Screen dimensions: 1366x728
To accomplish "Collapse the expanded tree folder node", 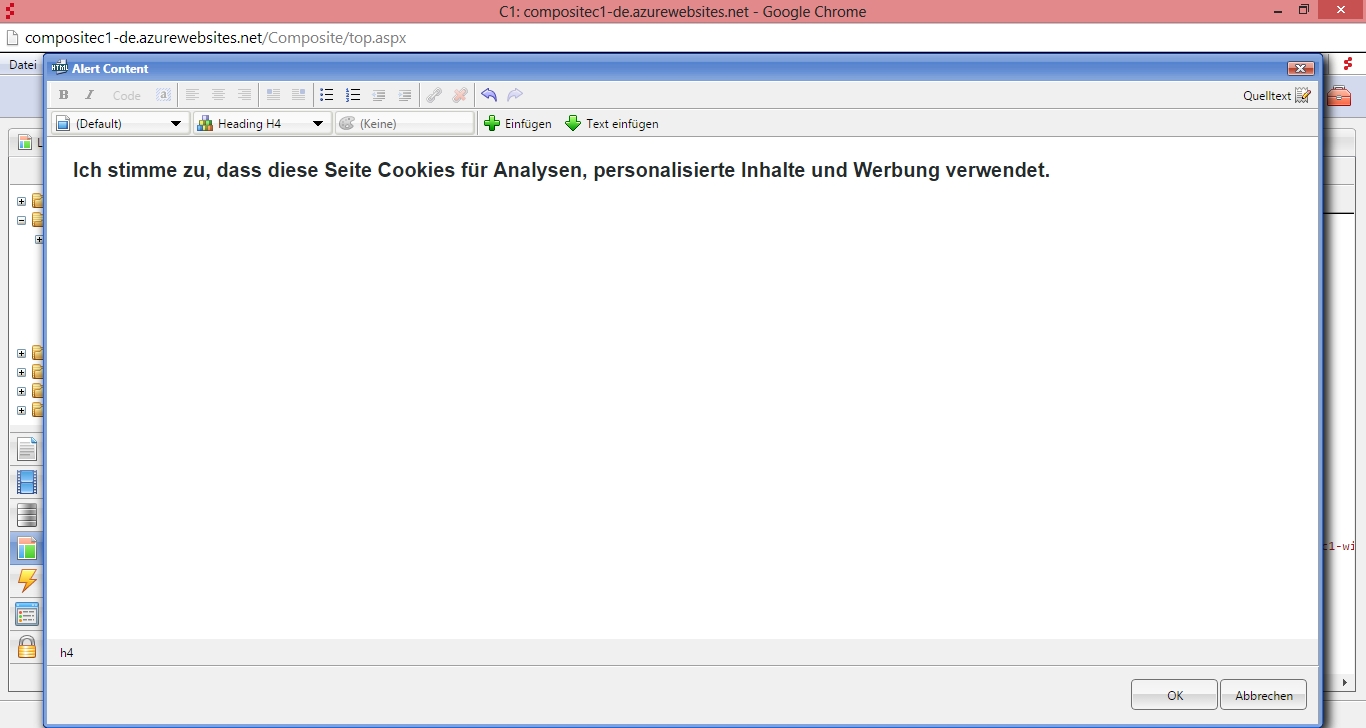I will click(21, 220).
